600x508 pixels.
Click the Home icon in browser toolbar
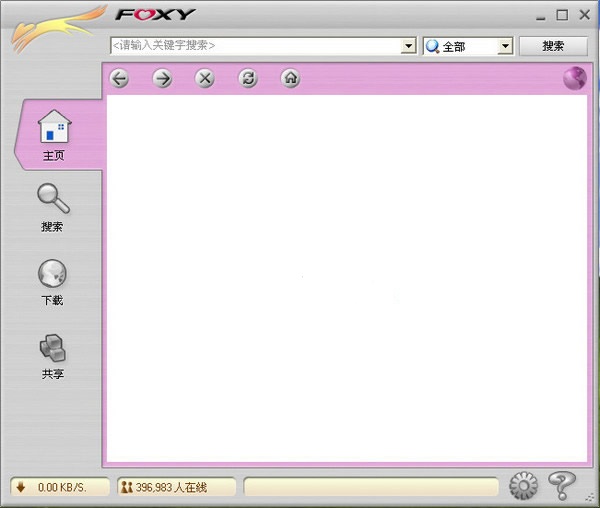coord(290,79)
